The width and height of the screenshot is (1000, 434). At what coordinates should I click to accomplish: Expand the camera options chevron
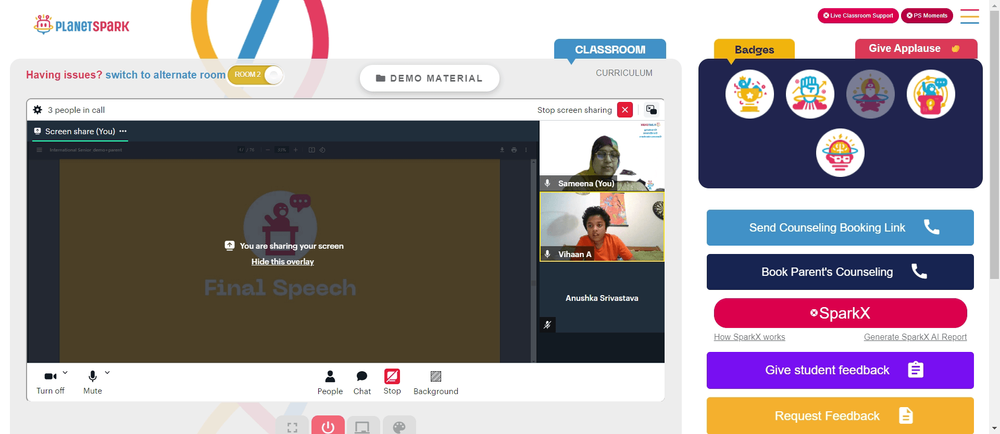coord(65,373)
